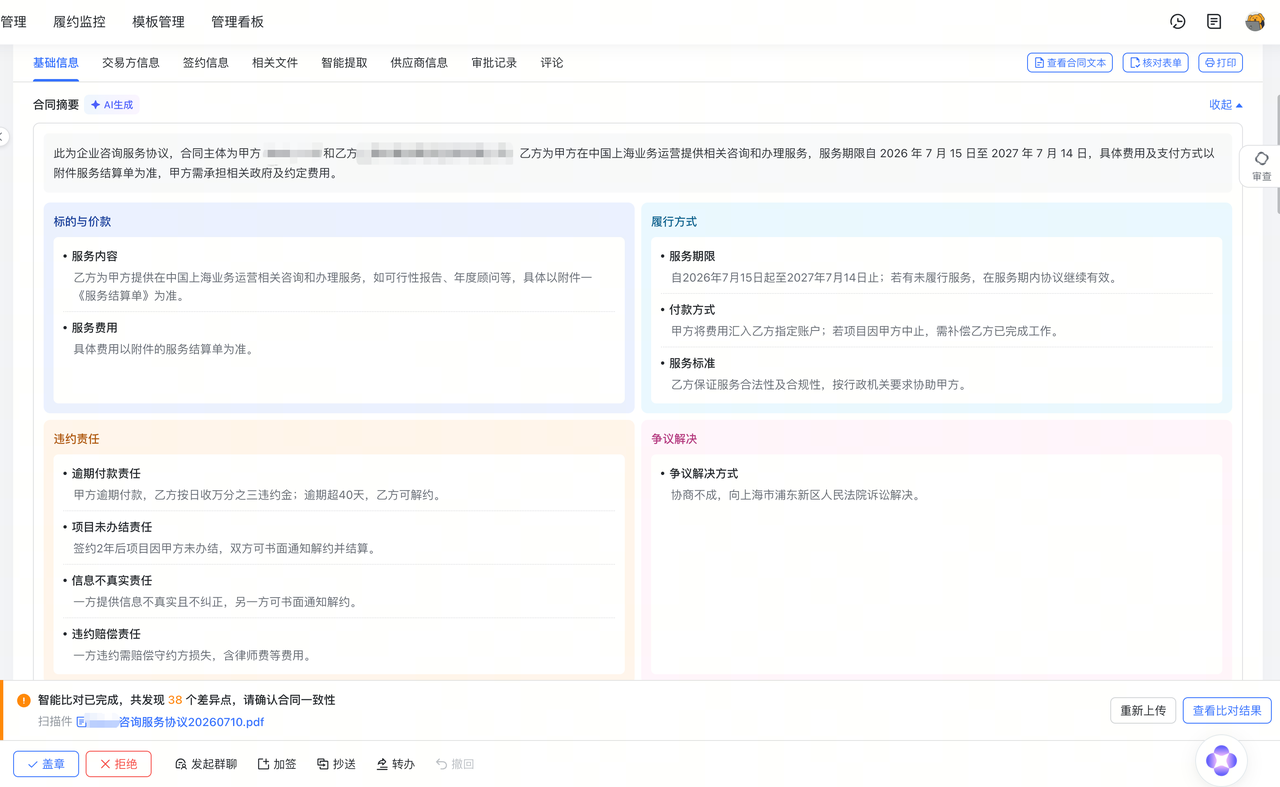The image size is (1280, 787).
Task: Click the 打印 button
Action: (x=1220, y=63)
